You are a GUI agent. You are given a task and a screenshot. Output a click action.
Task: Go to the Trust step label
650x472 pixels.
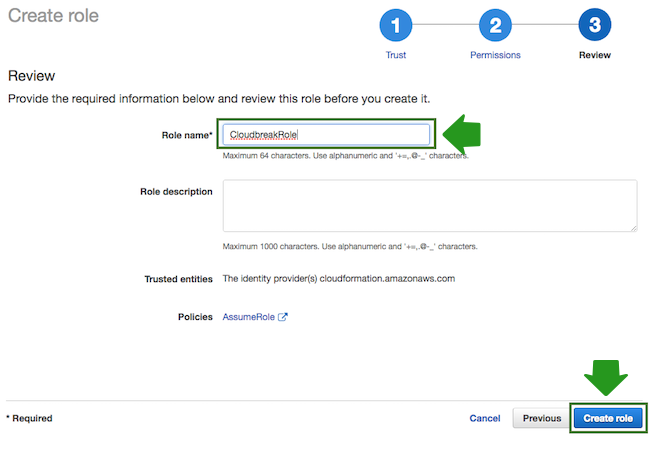(396, 55)
